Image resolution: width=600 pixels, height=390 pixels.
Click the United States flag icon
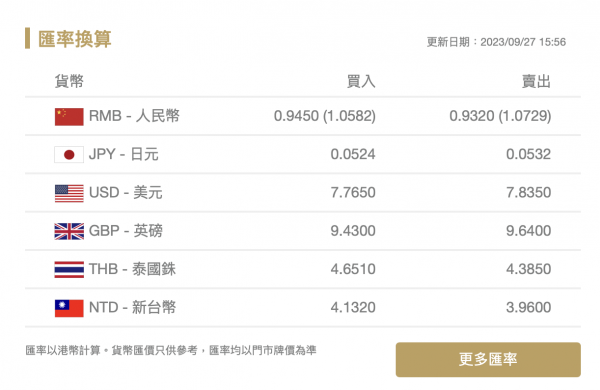pos(69,193)
